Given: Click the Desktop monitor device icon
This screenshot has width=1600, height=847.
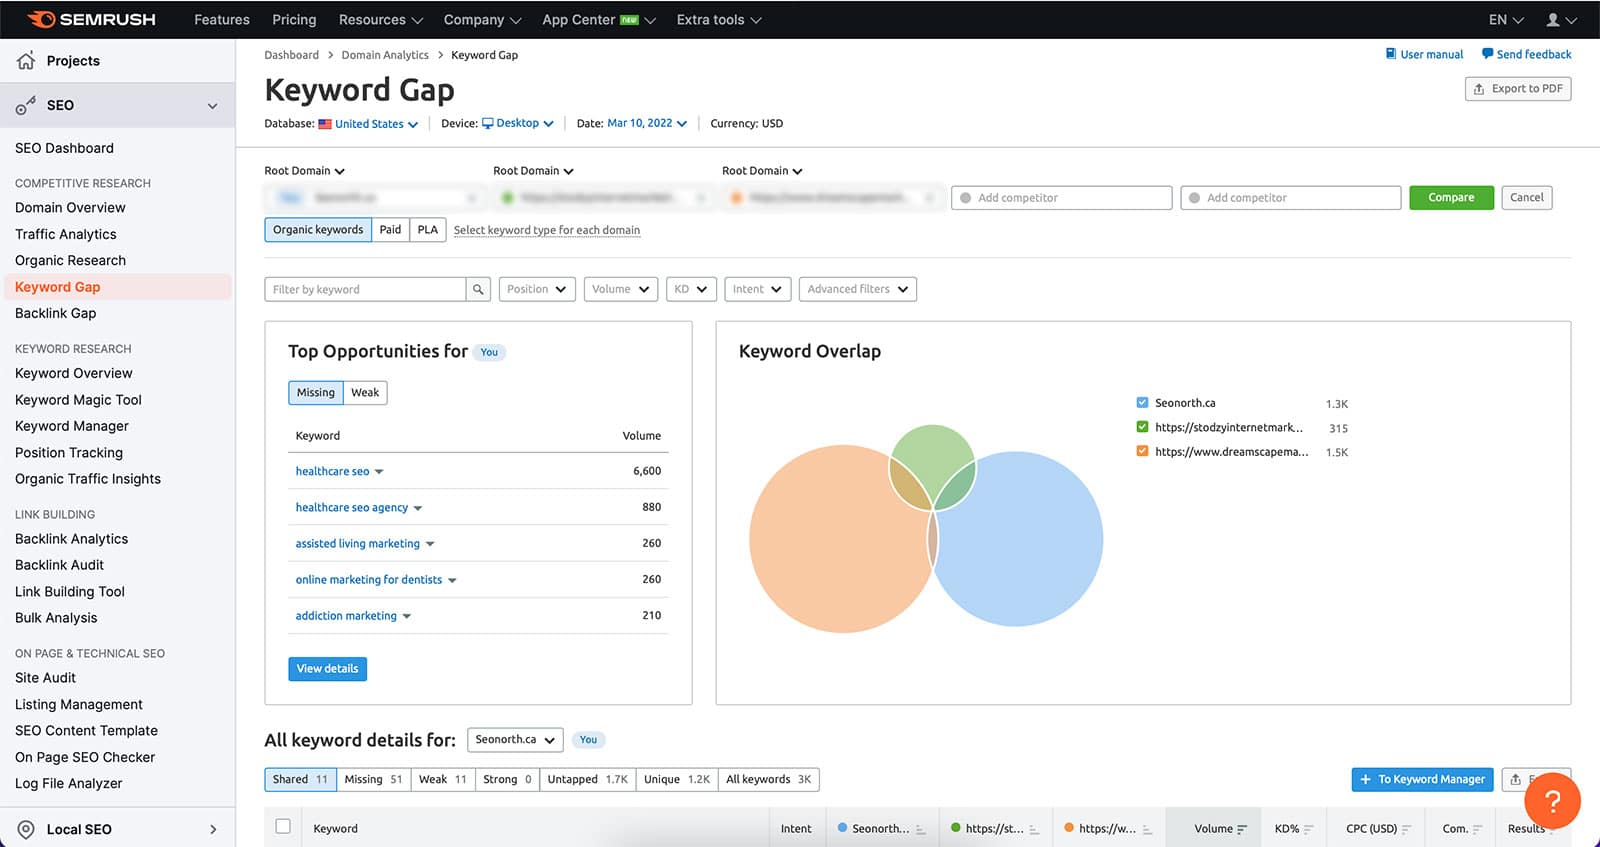Looking at the screenshot, I should (488, 123).
